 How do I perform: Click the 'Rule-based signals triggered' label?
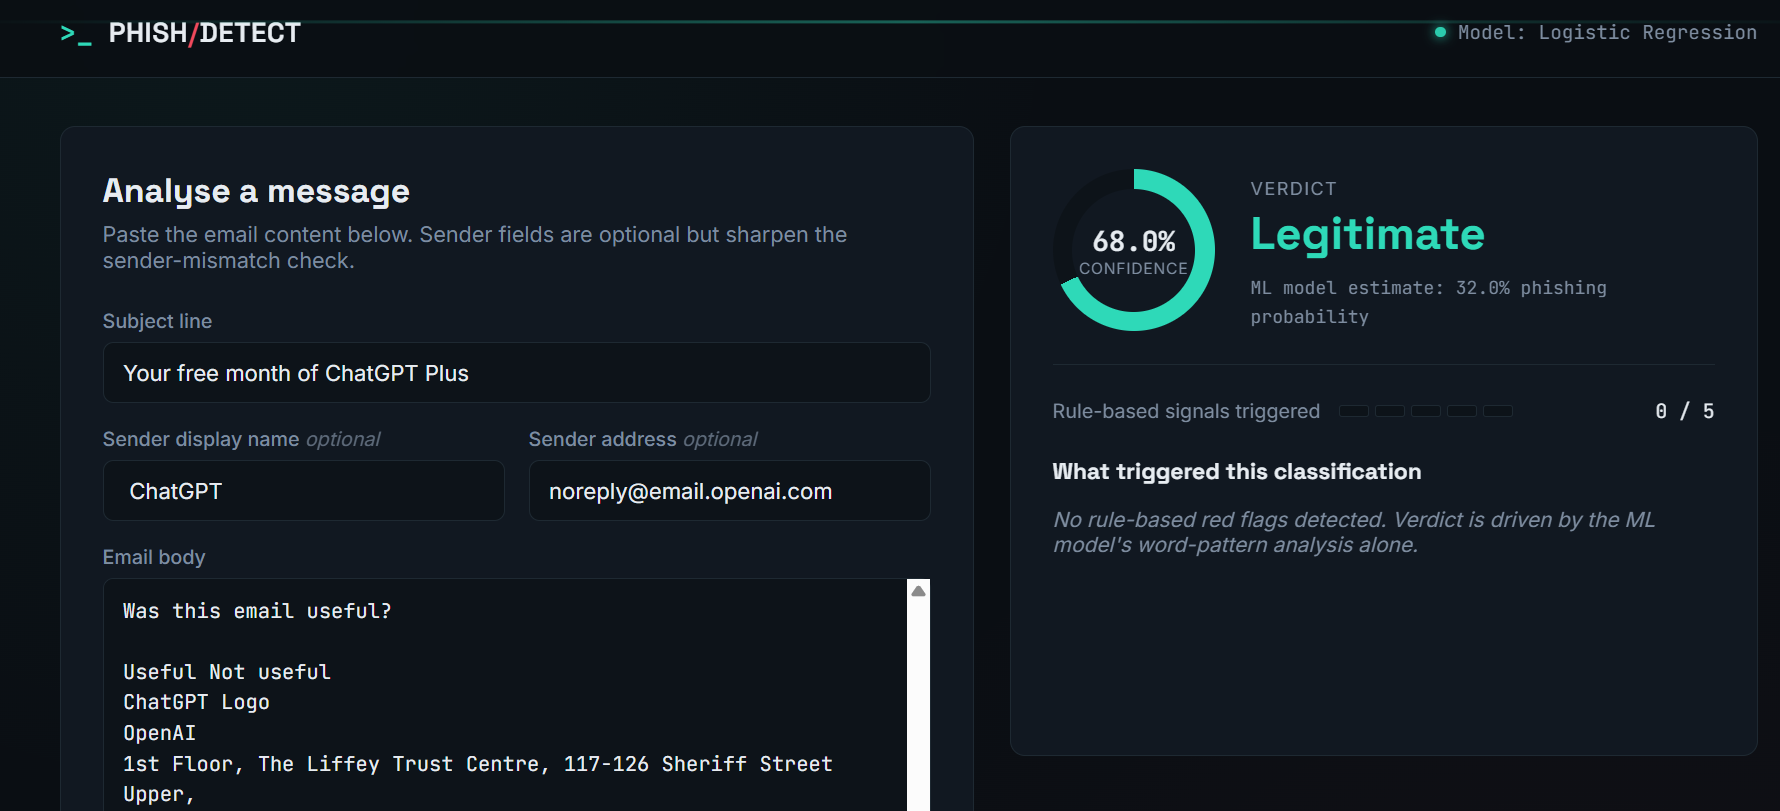click(x=1186, y=411)
